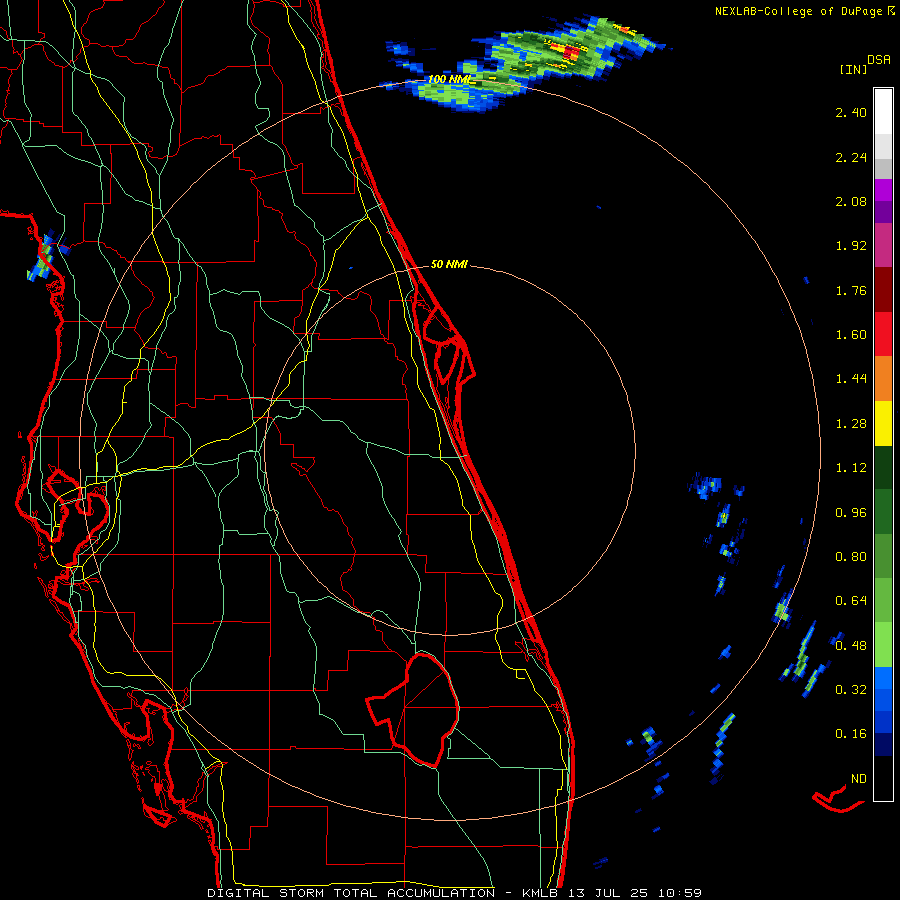This screenshot has width=900, height=900.
Task: Click the legend value 2.24
Action: tap(851, 157)
